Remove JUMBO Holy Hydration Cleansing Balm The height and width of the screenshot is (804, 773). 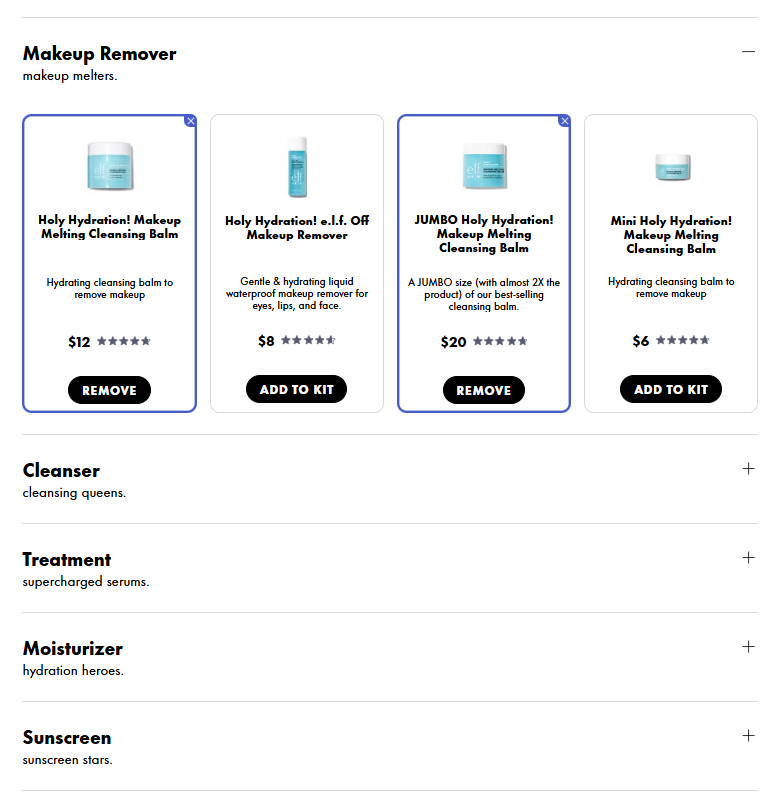pos(483,390)
